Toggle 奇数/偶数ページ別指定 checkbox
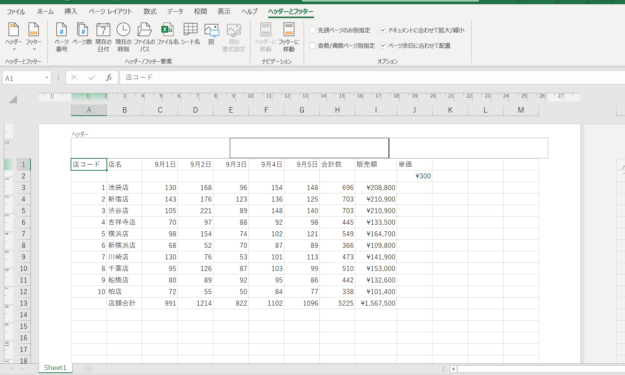Screen dimensions: 625x375 [x=313, y=45]
